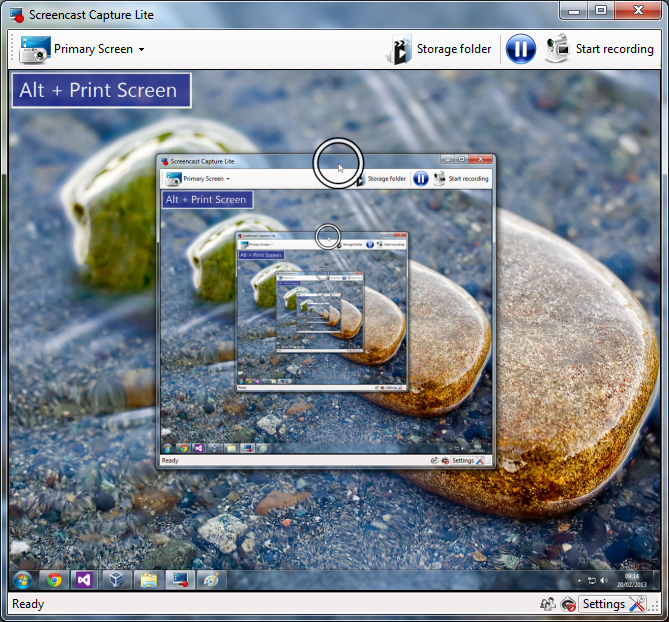Open Paint from the previewed taskbar

pos(212,580)
